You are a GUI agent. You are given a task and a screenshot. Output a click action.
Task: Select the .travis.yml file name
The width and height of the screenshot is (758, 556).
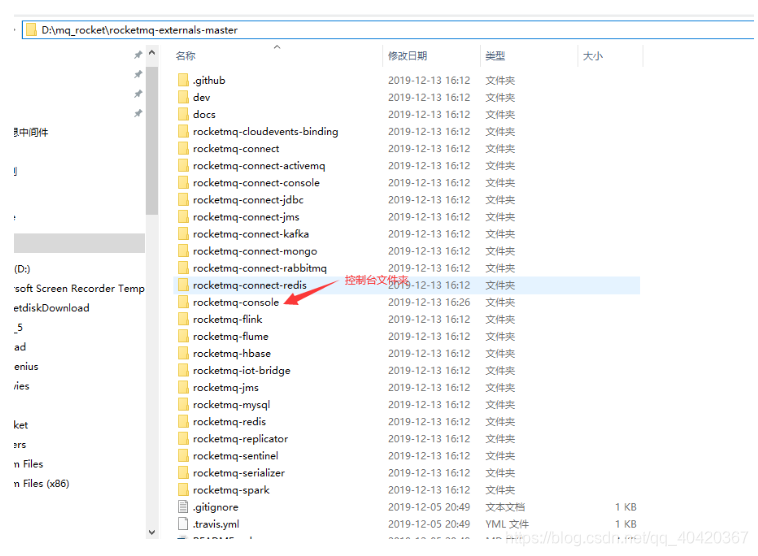coord(216,524)
